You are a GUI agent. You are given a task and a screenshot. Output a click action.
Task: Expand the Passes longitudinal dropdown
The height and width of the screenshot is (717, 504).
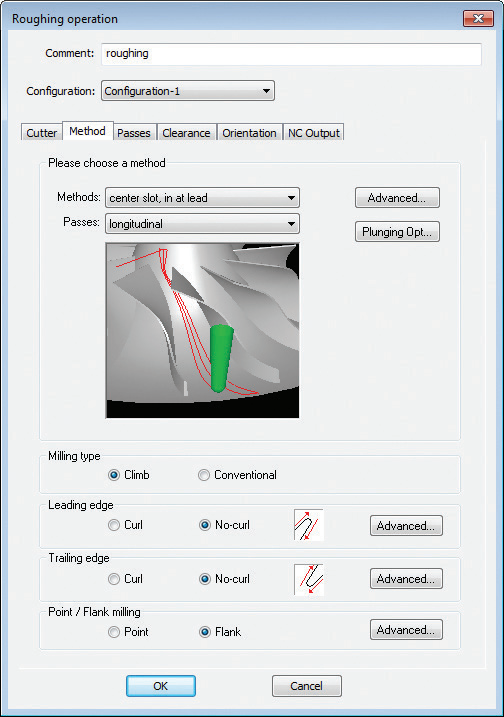coord(203,224)
